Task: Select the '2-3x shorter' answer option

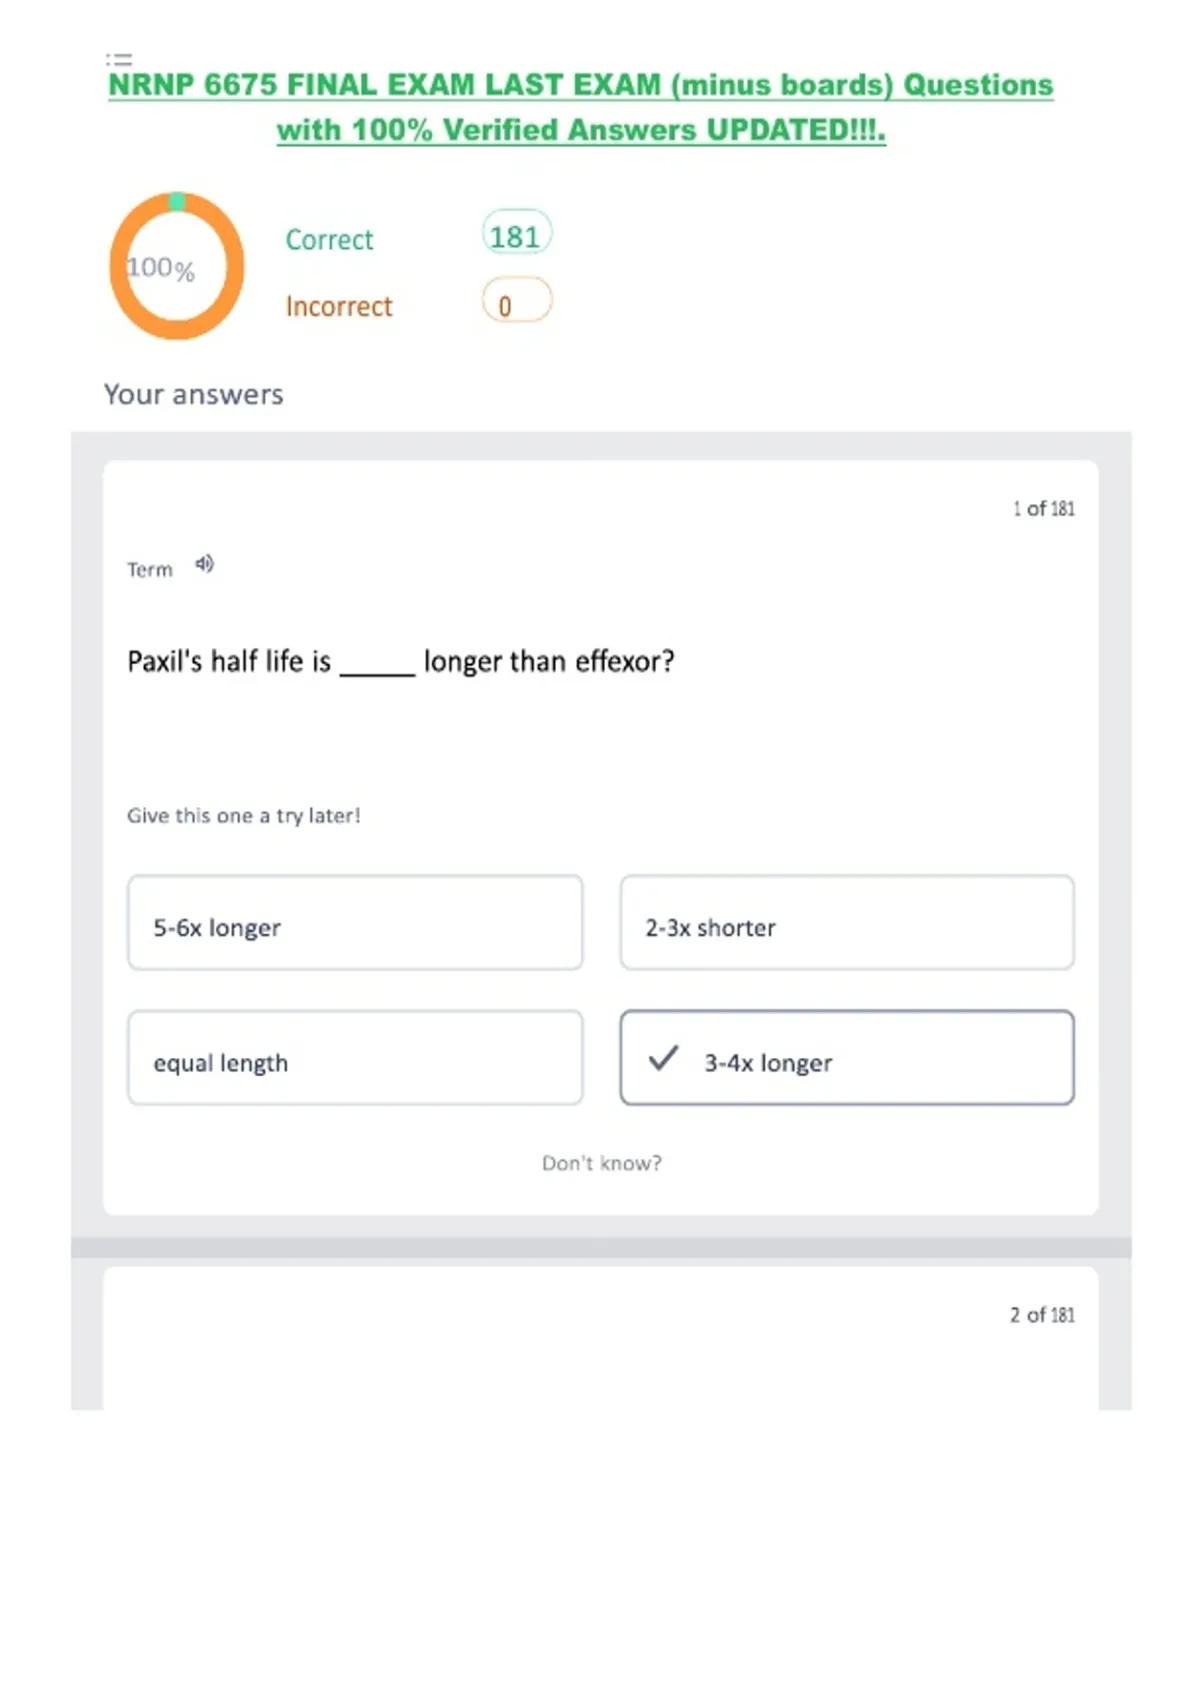Action: [x=846, y=923]
